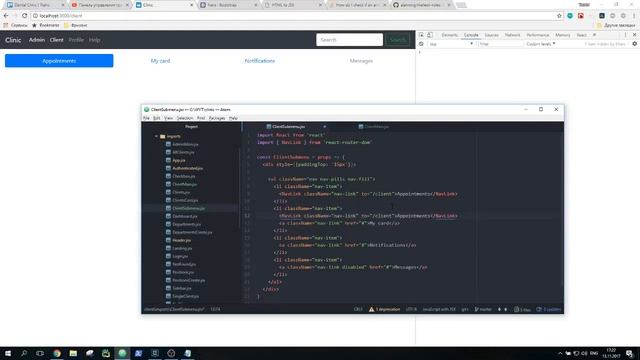Open the 'My card' nav pill
The image size is (640, 360).
coord(160,61)
